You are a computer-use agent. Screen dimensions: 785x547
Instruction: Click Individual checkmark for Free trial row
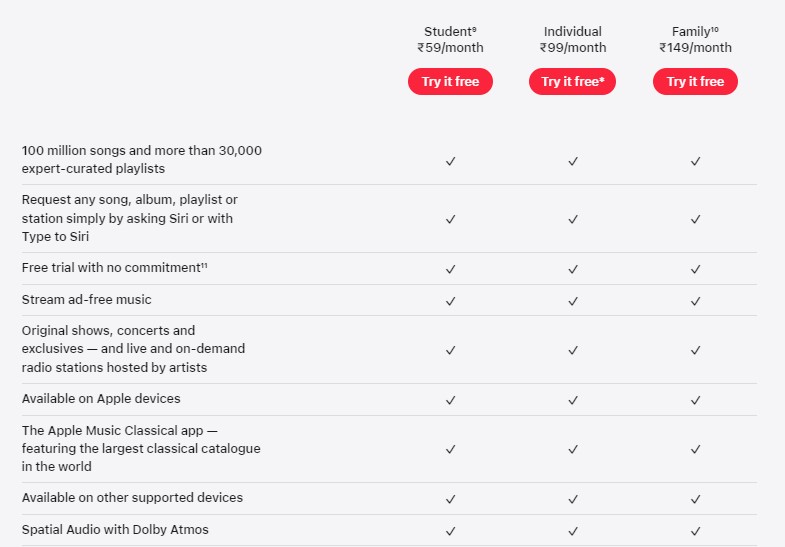573,269
